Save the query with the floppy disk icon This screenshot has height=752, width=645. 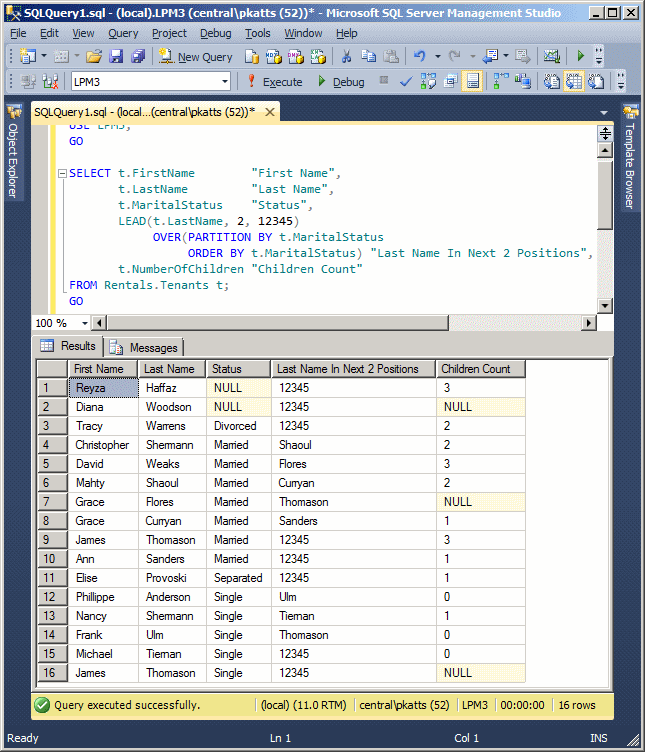[116, 56]
